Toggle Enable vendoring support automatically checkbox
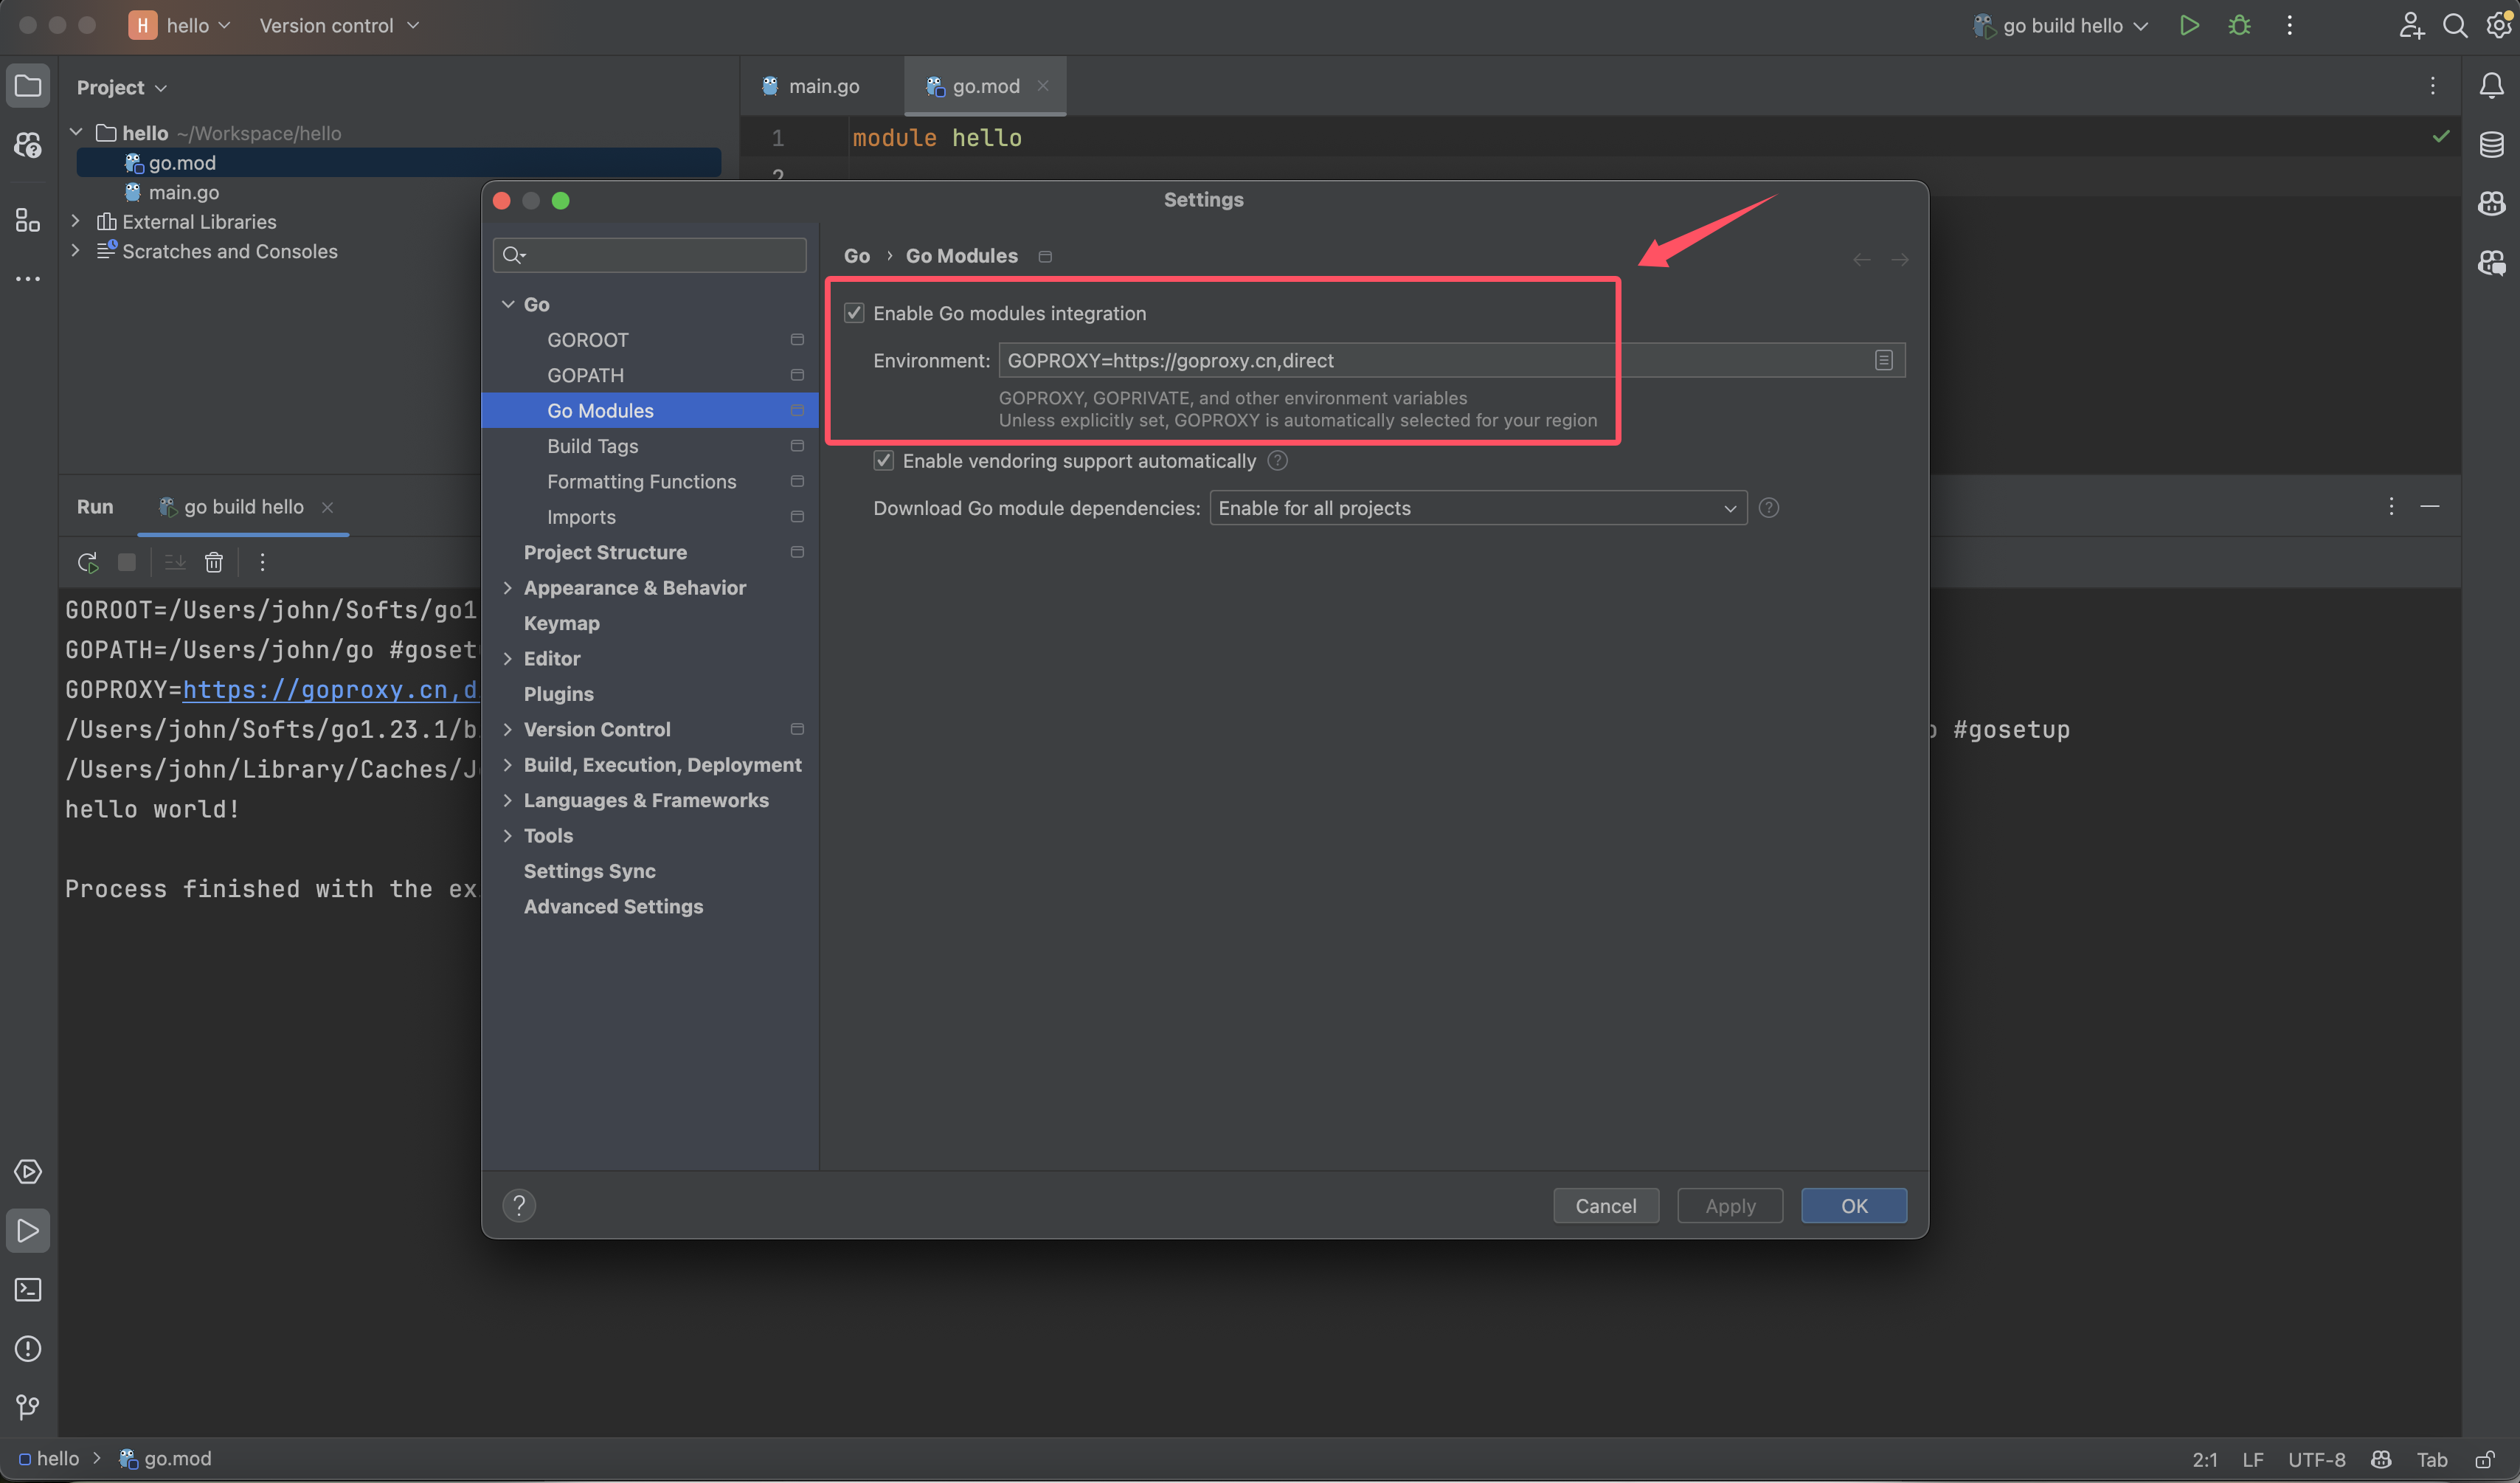The width and height of the screenshot is (2520, 1483). (x=883, y=461)
